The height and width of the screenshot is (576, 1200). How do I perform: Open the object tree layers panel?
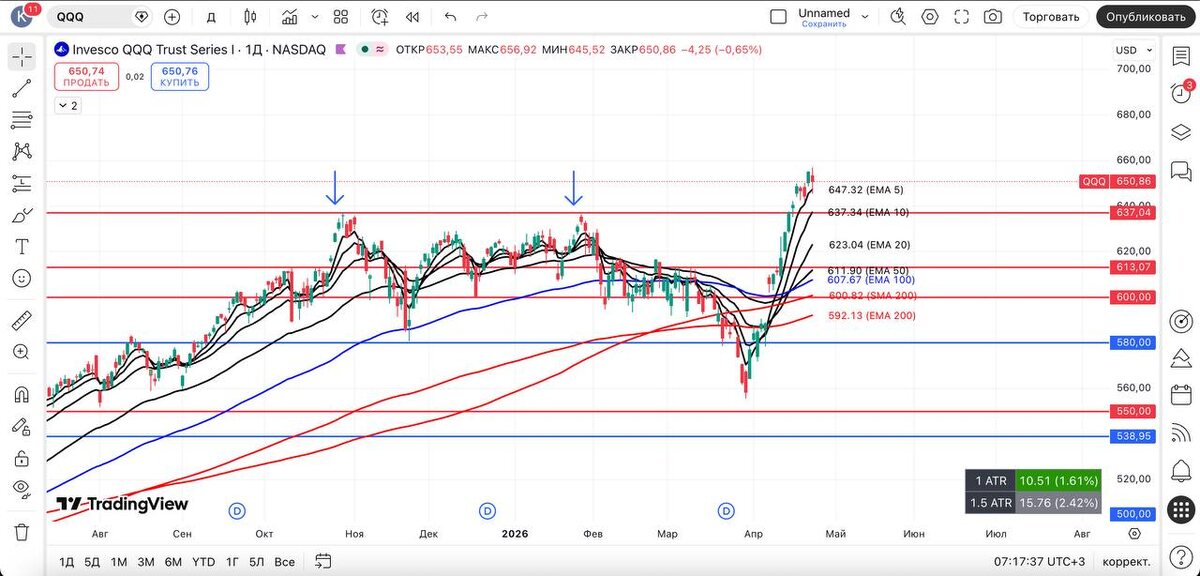1180,132
